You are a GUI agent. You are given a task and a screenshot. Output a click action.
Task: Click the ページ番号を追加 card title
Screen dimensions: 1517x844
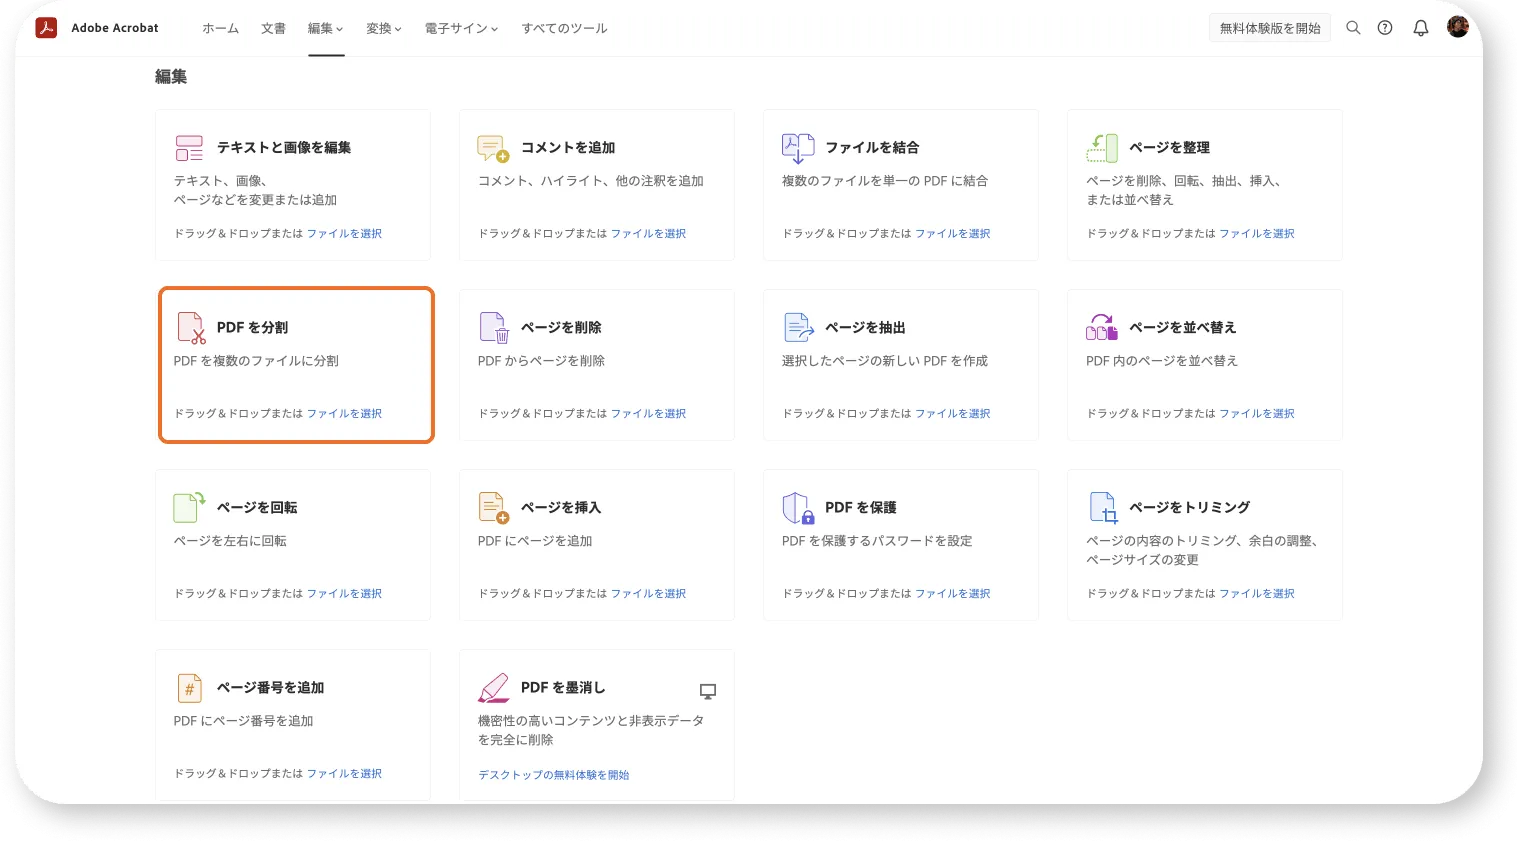(270, 687)
